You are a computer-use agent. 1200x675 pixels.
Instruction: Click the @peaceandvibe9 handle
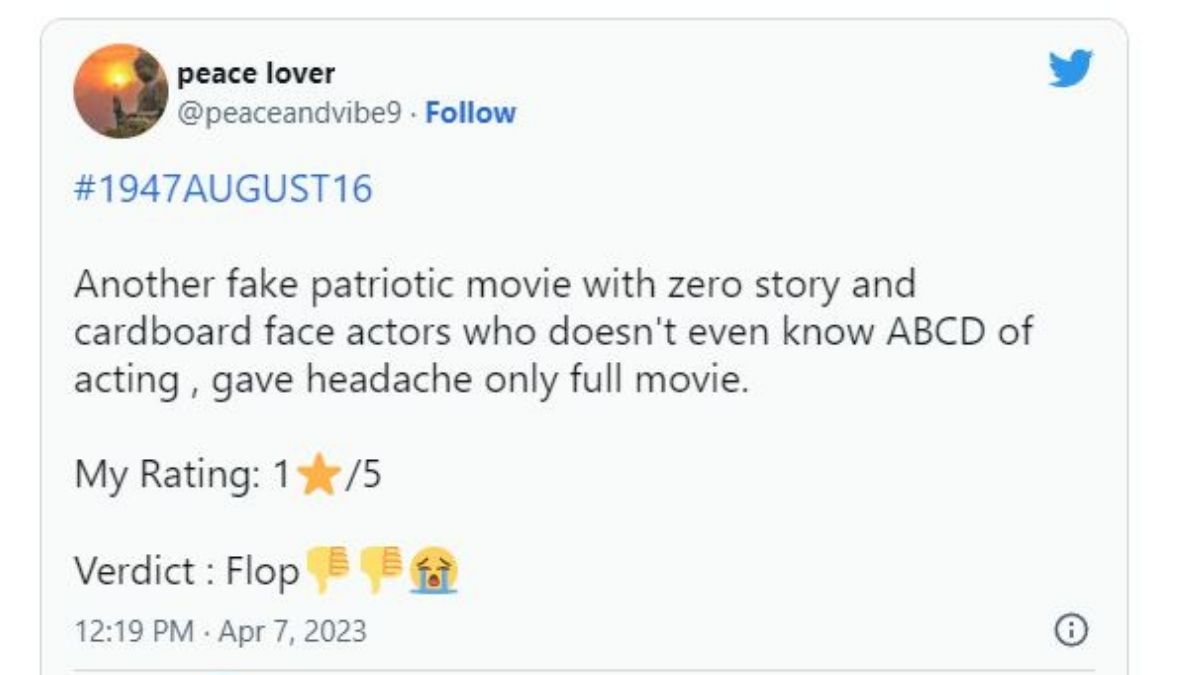pyautogui.click(x=289, y=112)
